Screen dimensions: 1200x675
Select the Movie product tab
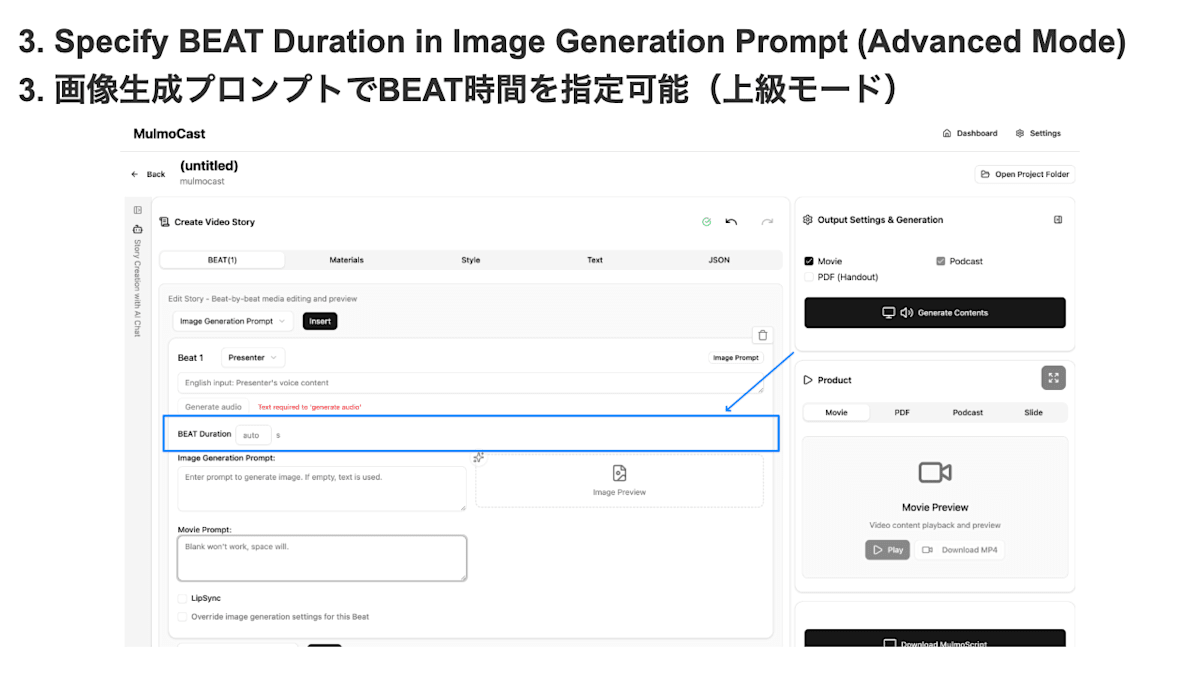[x=836, y=412]
